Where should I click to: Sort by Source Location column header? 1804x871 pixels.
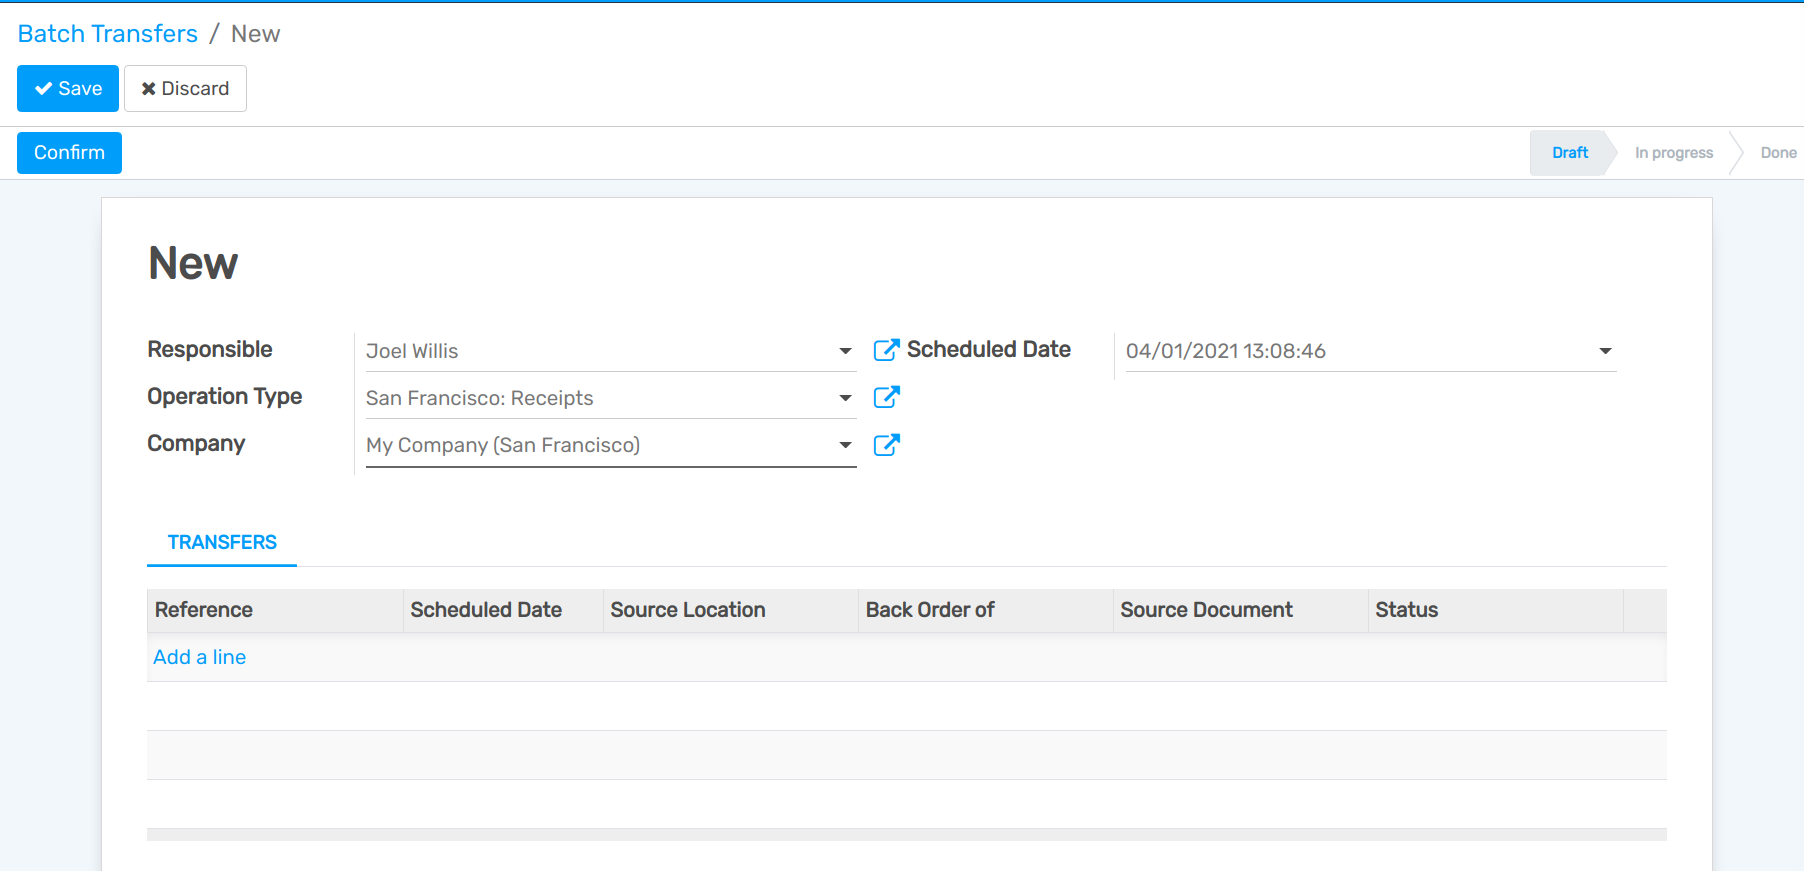pyautogui.click(x=731, y=610)
